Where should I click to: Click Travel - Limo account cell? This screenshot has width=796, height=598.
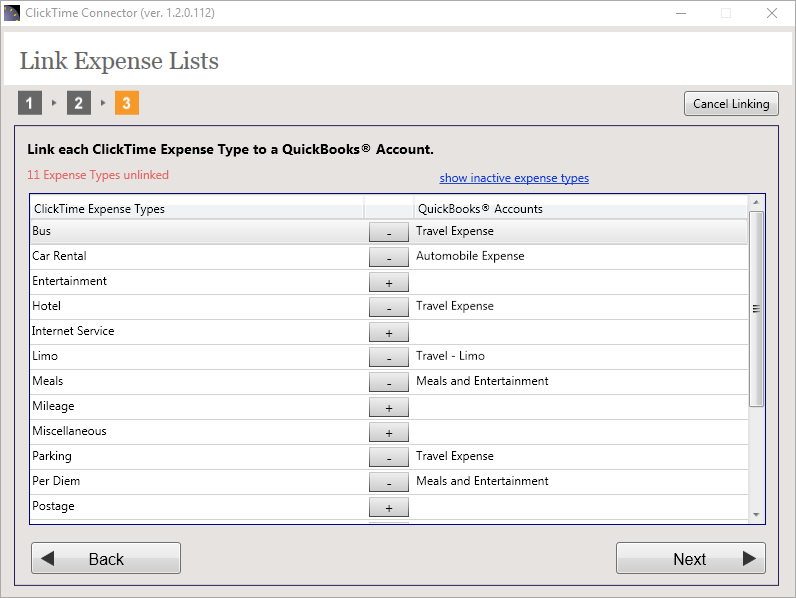(450, 356)
